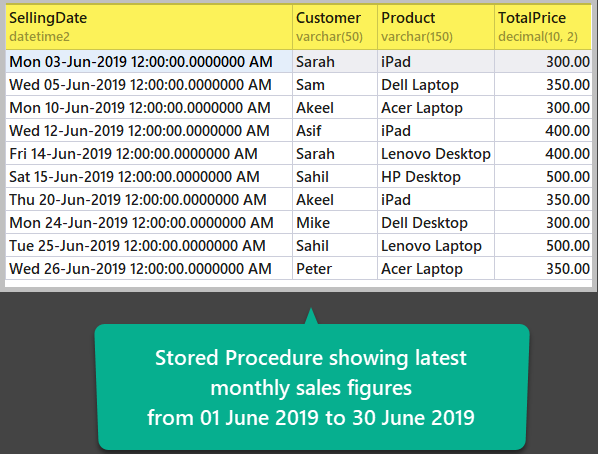Select the Product column header
This screenshot has width=598, height=454.
pos(436,27)
